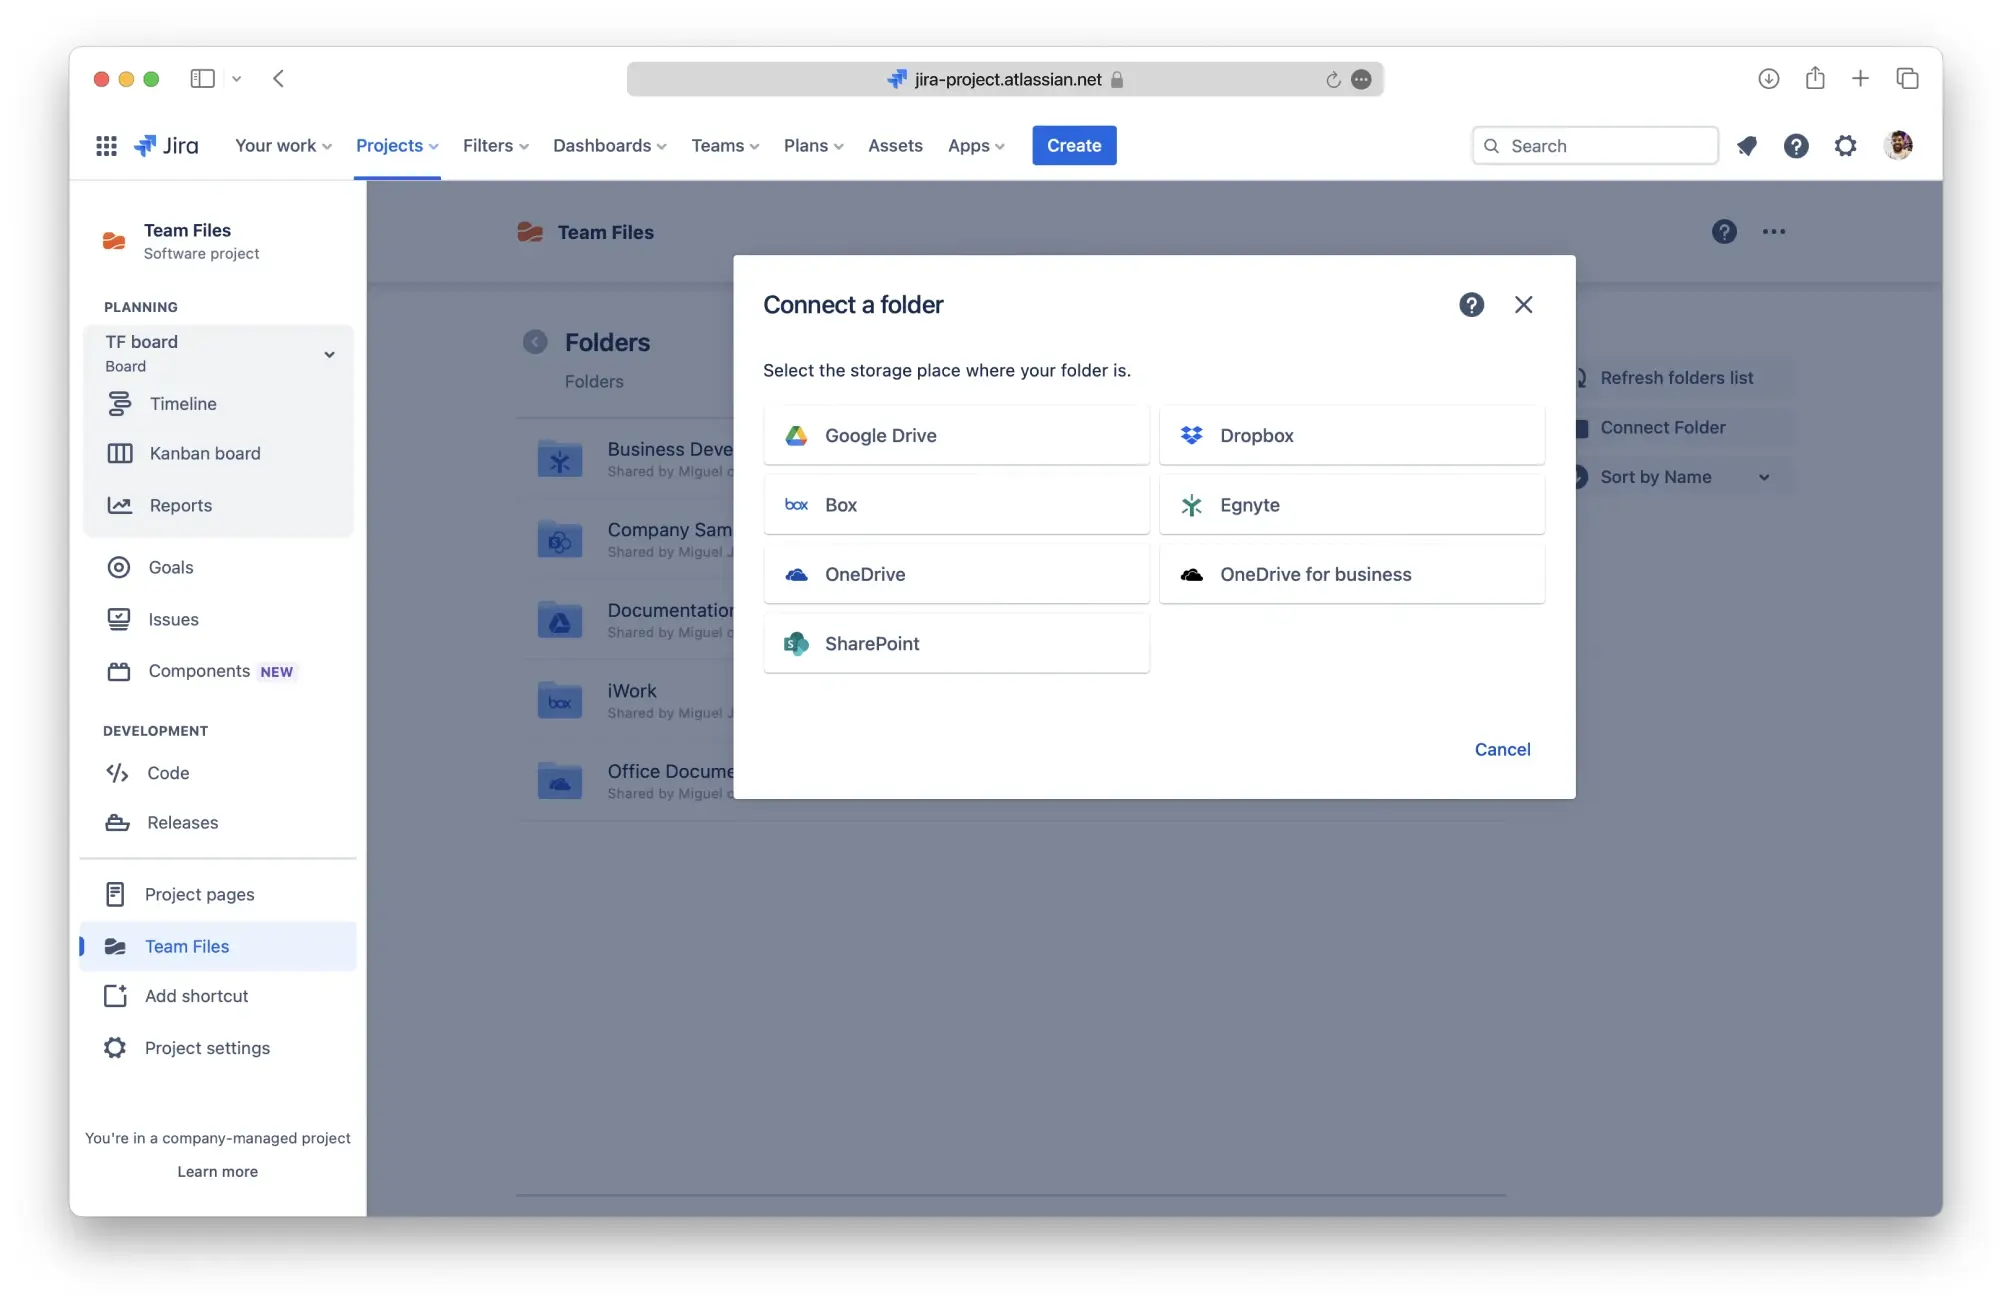Cancel the Connect a folder dialog
Image resolution: width=2012 pixels, height=1308 pixels.
click(x=1502, y=749)
